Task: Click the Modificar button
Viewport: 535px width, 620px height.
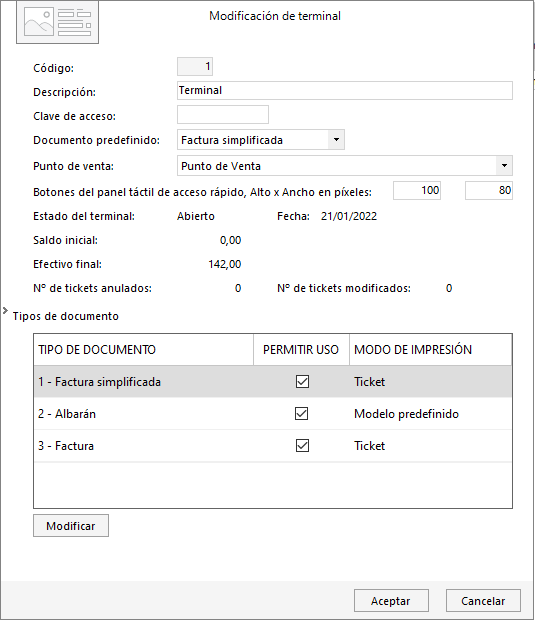Action: click(x=71, y=525)
